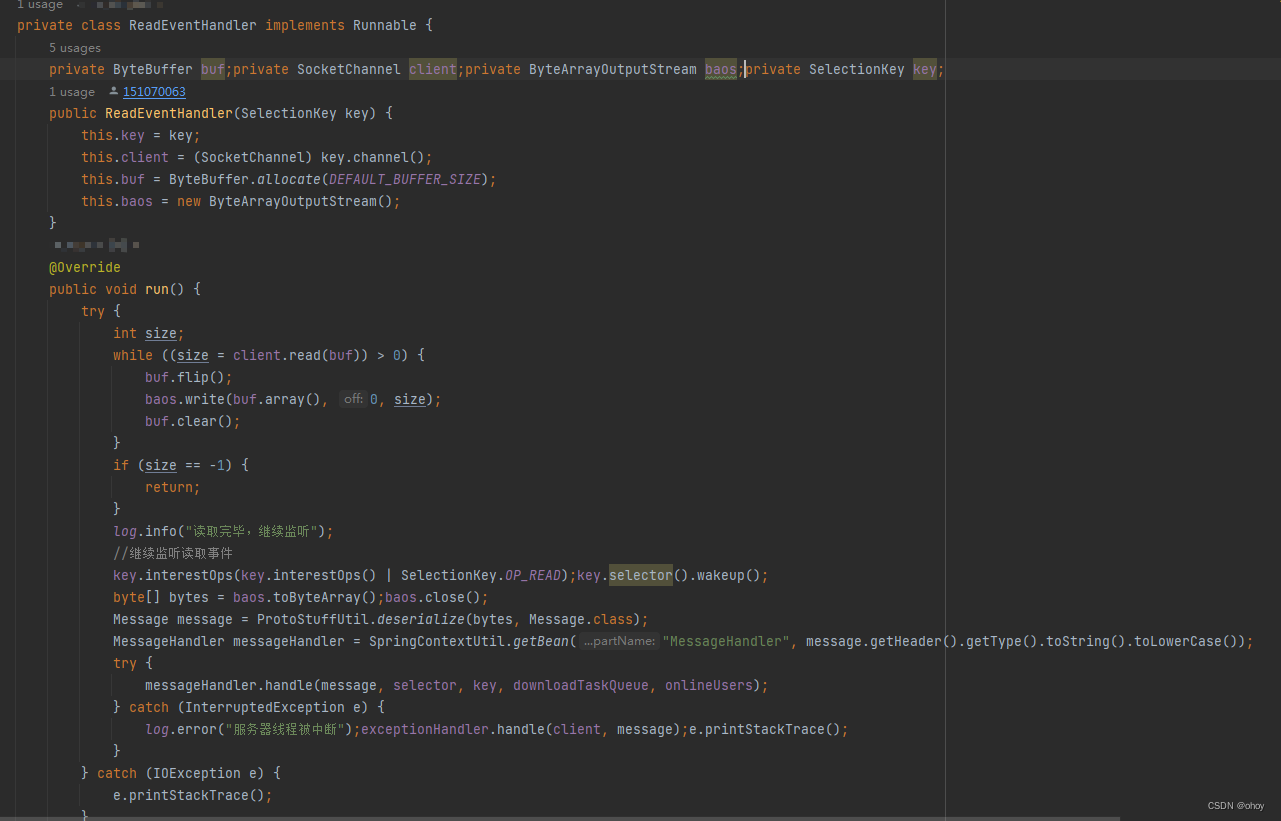
Task: Click the "getBean" method call
Action: 541,641
